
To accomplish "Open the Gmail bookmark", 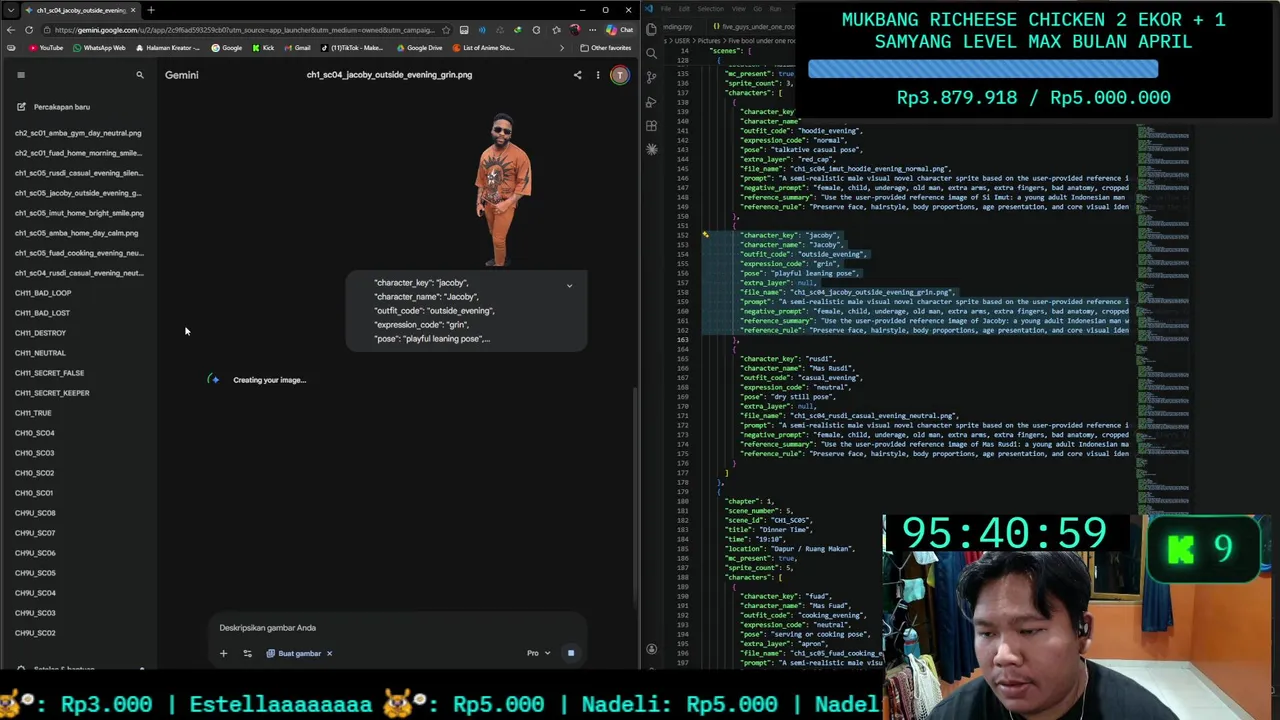I will click(x=297, y=48).
